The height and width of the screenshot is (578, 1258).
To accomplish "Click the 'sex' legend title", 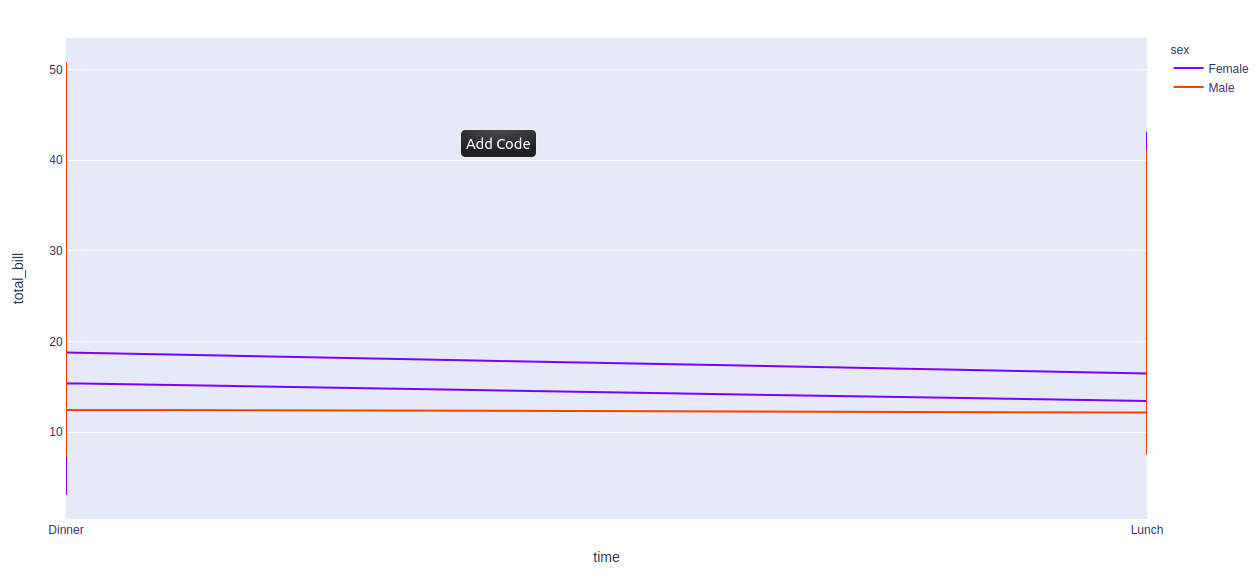I will click(1180, 49).
